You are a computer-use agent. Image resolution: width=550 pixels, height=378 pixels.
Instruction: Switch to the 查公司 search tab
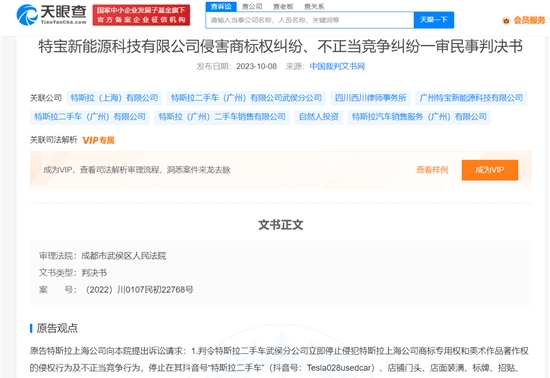252,6
